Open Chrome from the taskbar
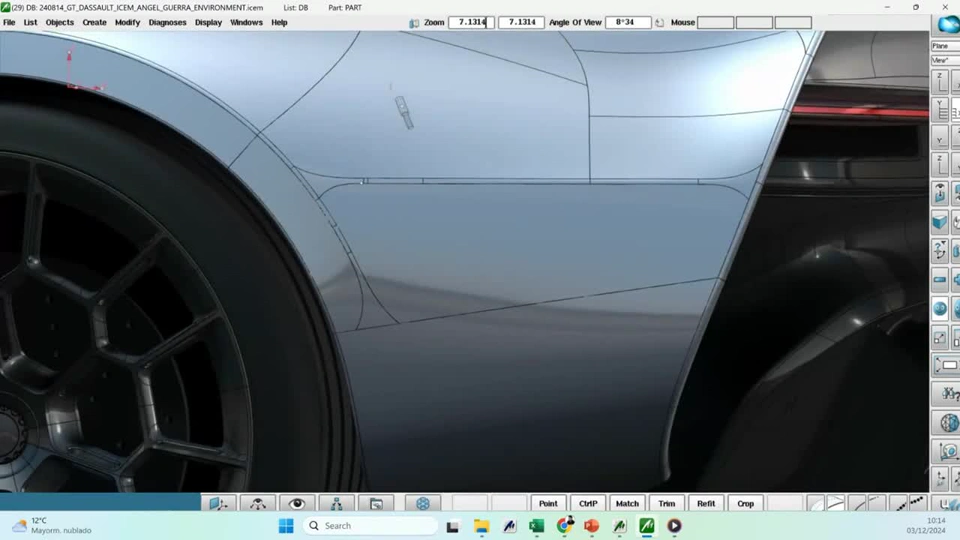 point(564,525)
